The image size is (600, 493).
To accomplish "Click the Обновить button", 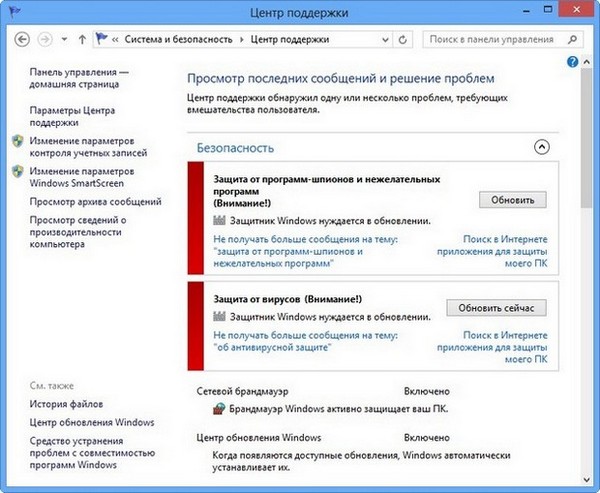I will point(512,200).
